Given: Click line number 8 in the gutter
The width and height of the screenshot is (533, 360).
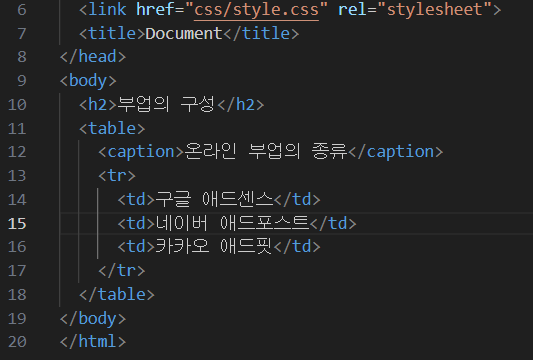Looking at the screenshot, I should 22,56.
